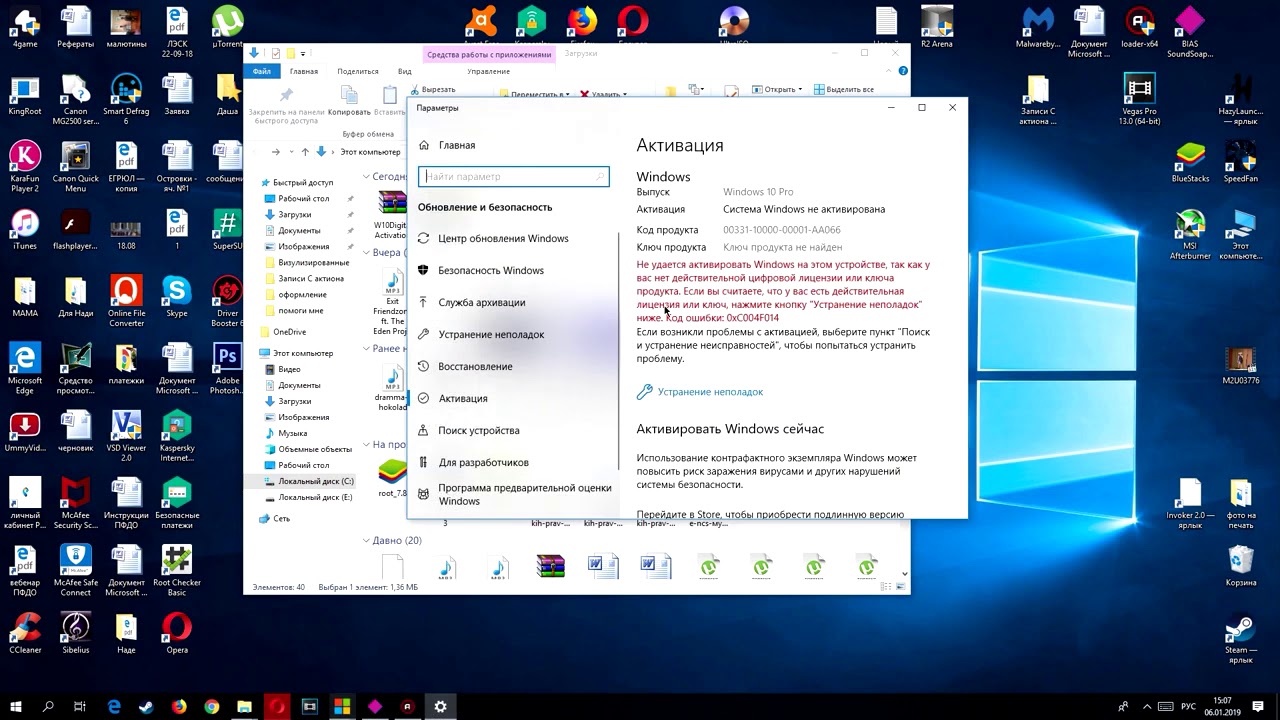Image resolution: width=1280 pixels, height=720 pixels.
Task: Open Программа предварительной оценки Windows
Action: [x=515, y=494]
